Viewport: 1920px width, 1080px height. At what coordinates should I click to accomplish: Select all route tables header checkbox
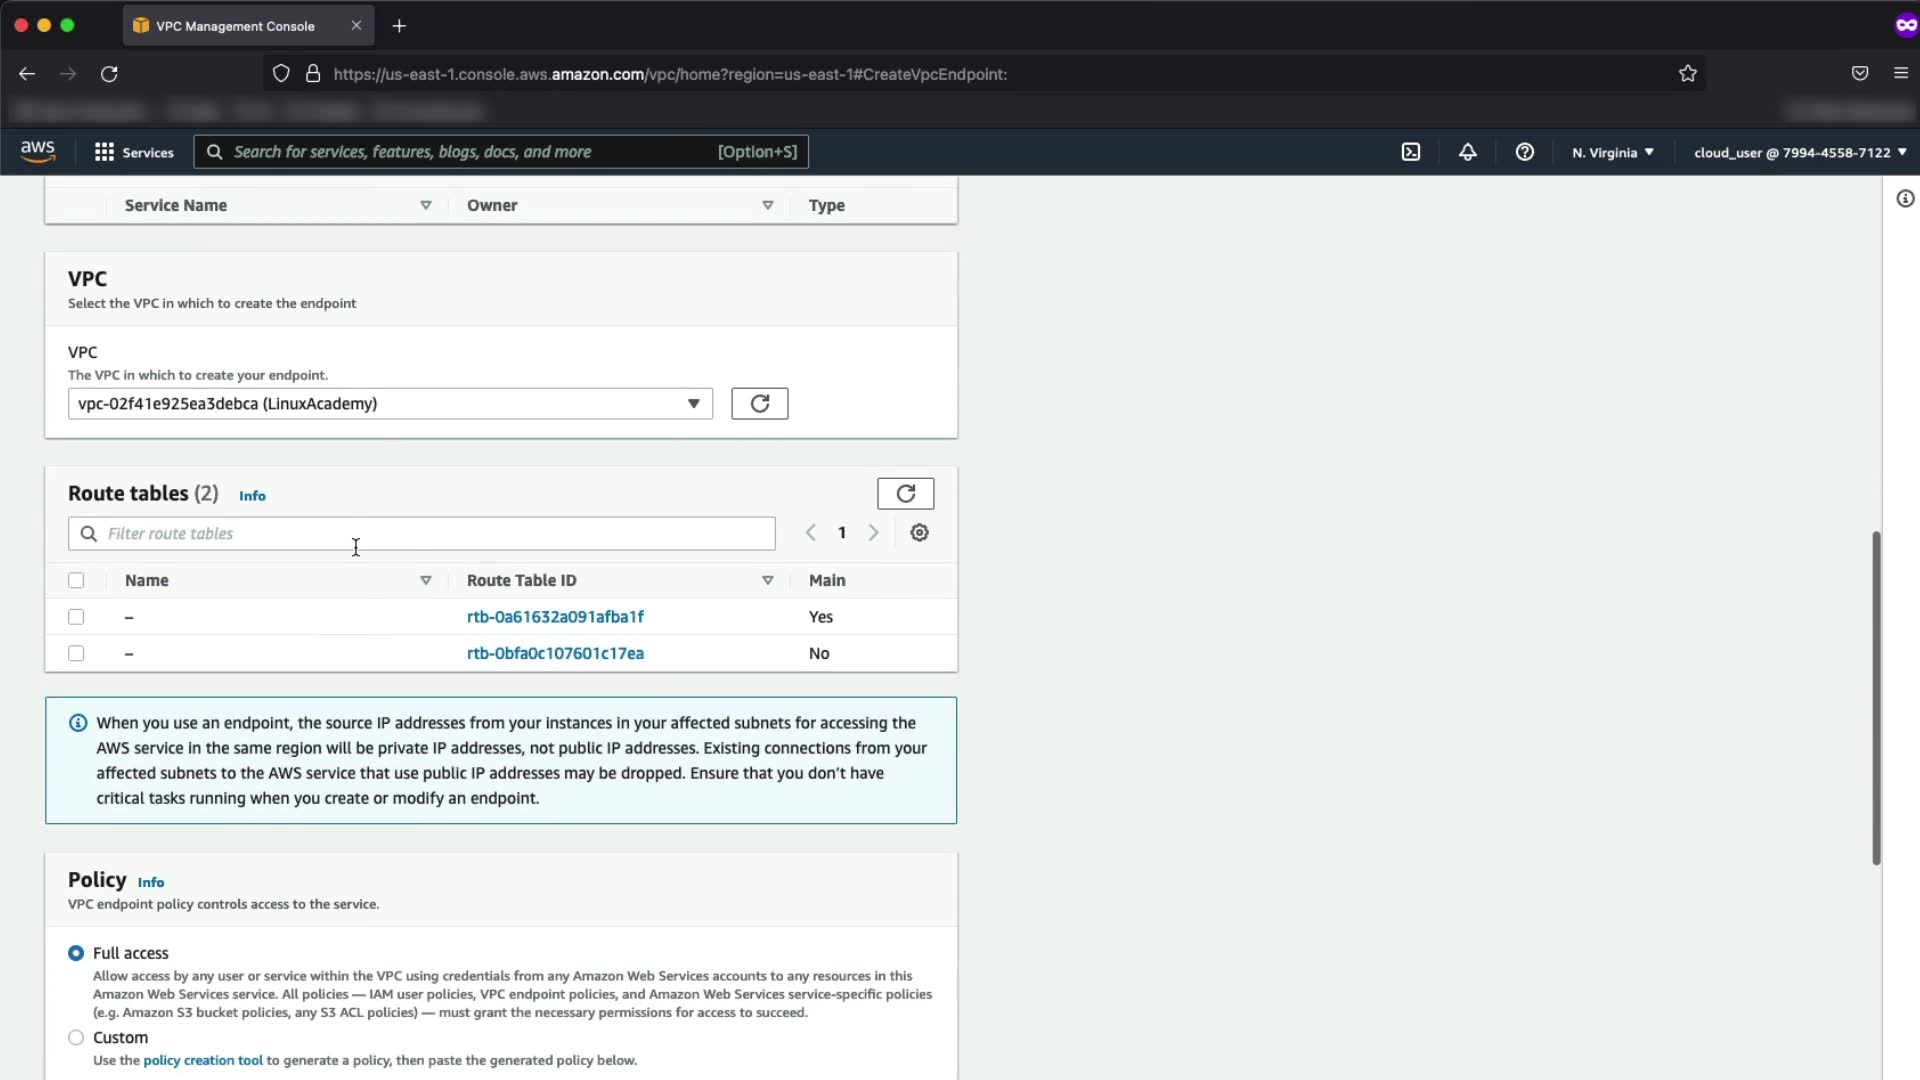76,581
